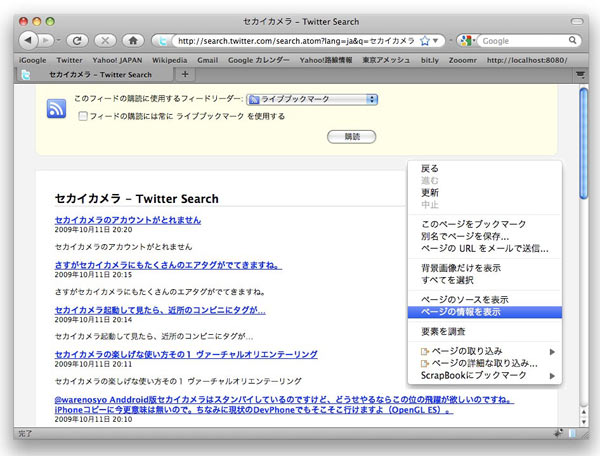The width and height of the screenshot is (600, 456).
Task: Choose 背景画像だけを表示 menu item
Action: [x=485, y=268]
